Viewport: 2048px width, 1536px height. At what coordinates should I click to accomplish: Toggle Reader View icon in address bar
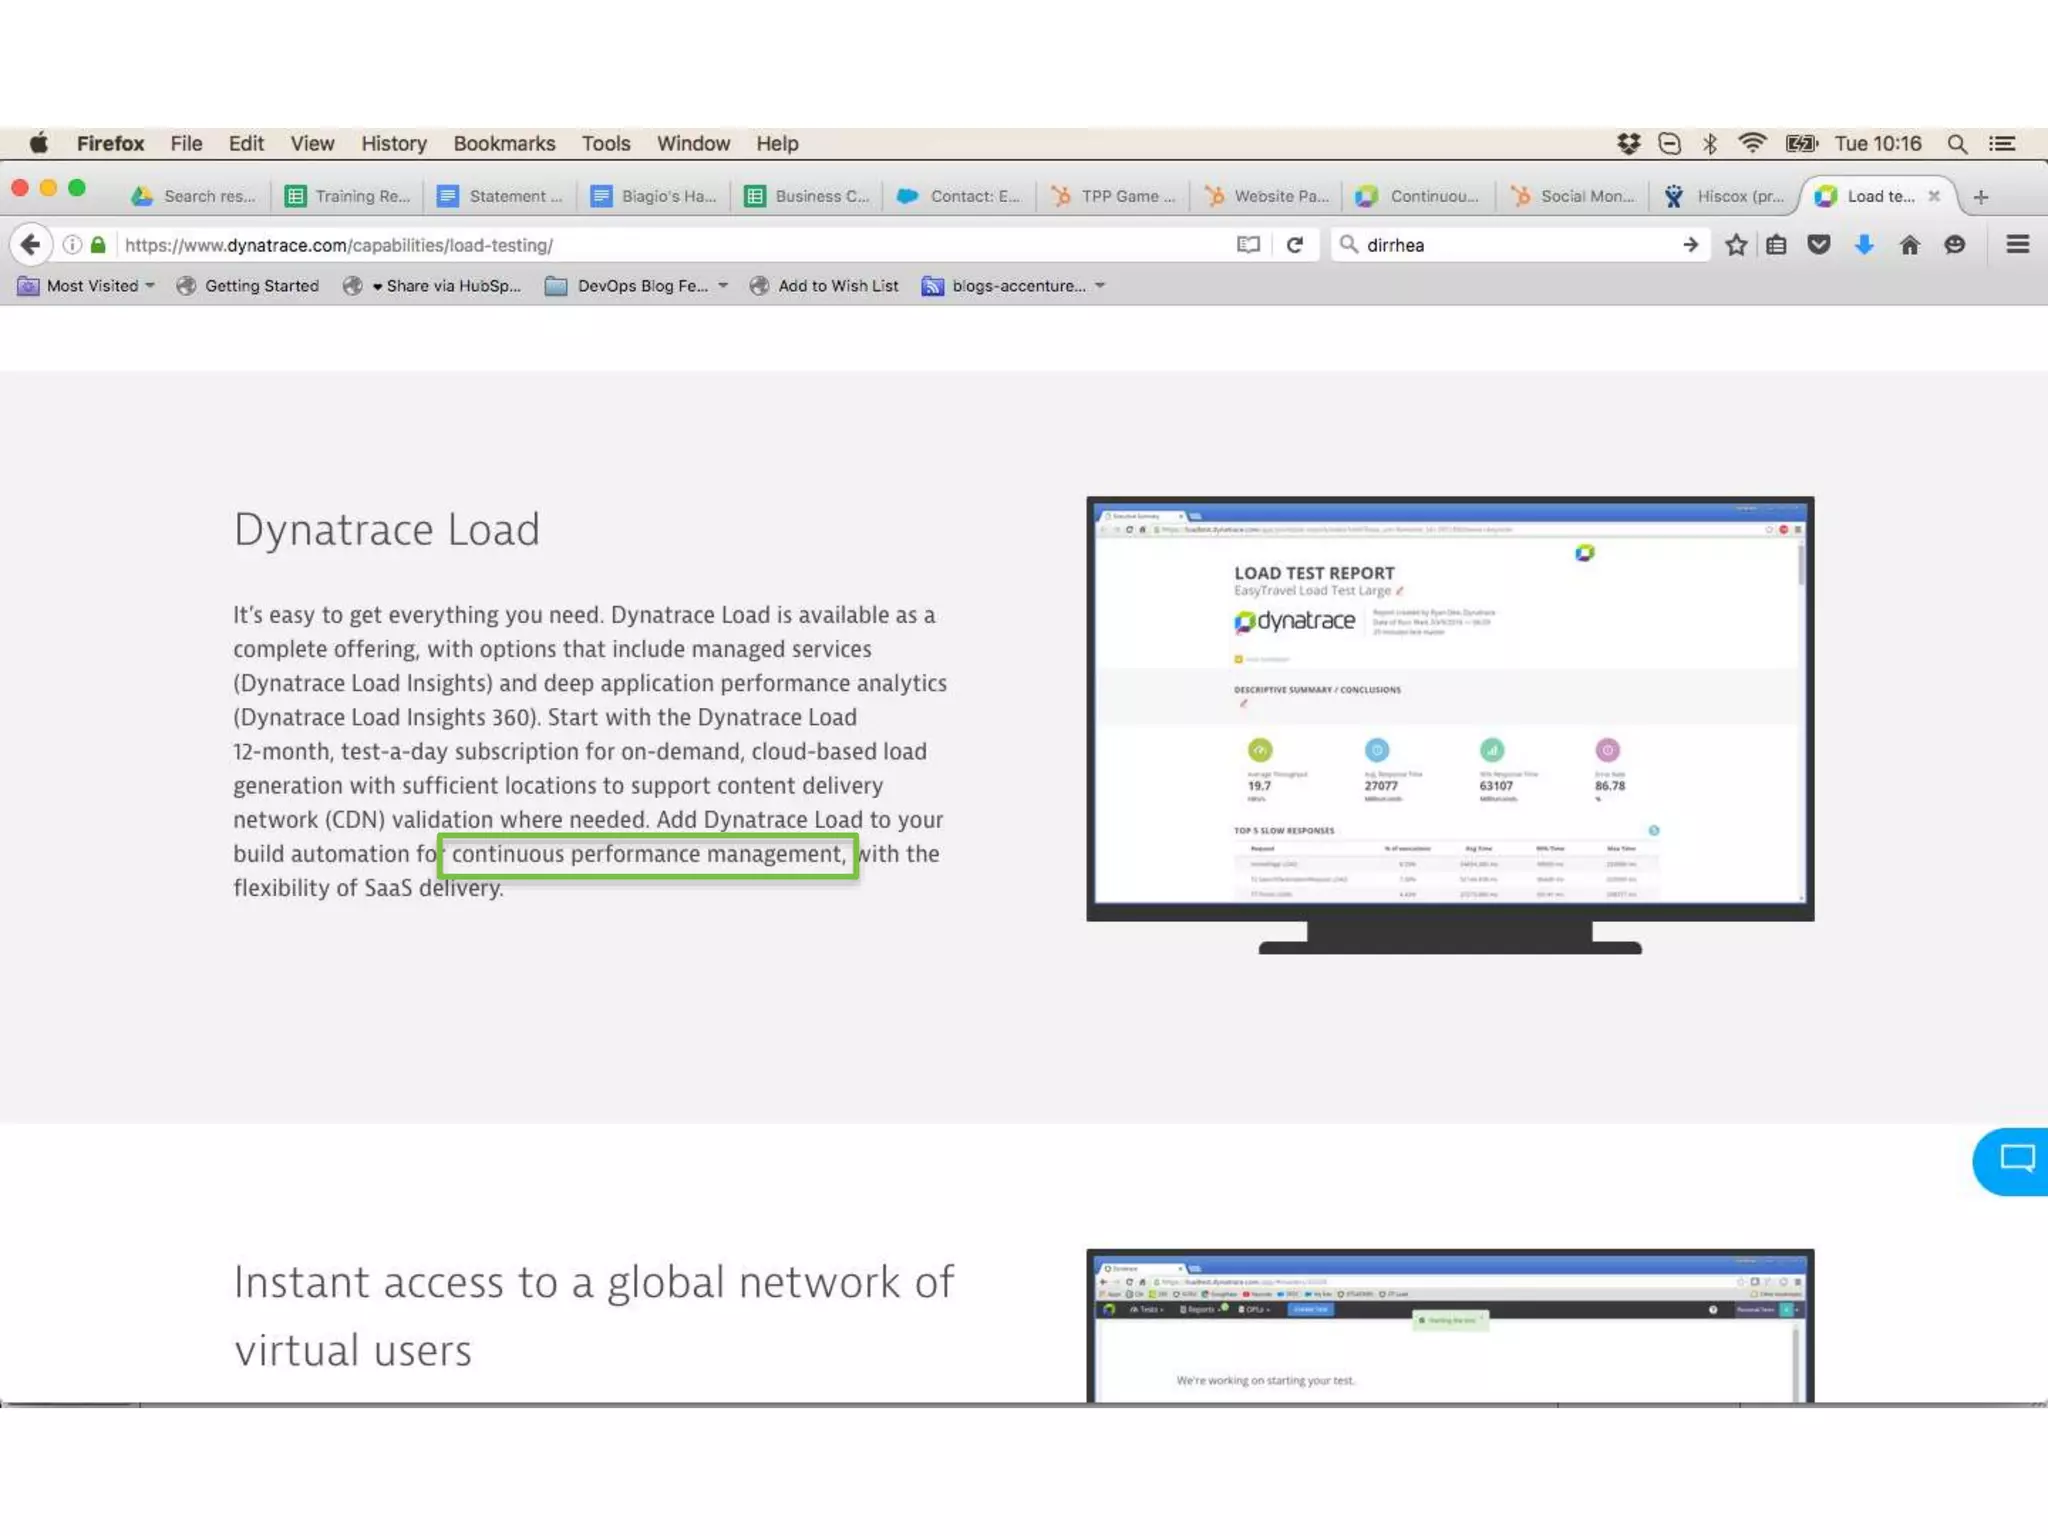[x=1248, y=244]
